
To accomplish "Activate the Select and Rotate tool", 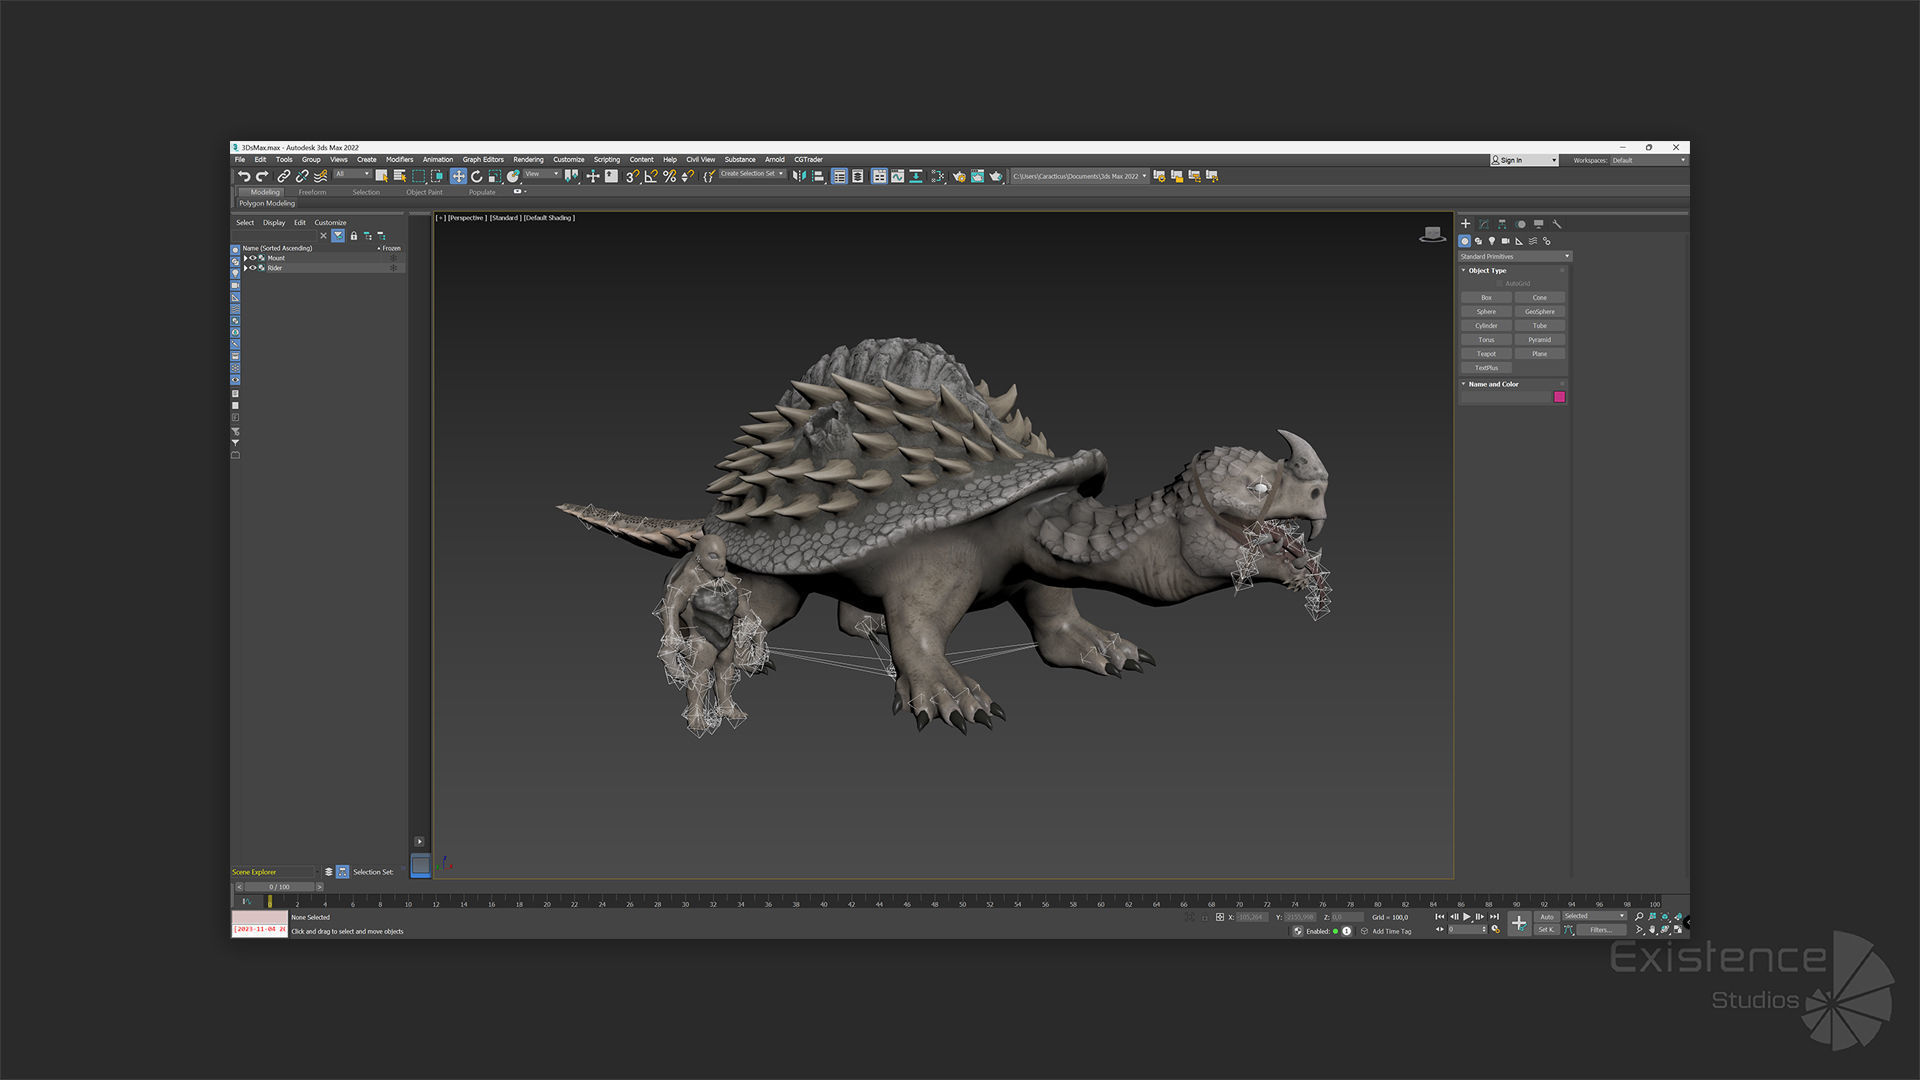I will [477, 176].
